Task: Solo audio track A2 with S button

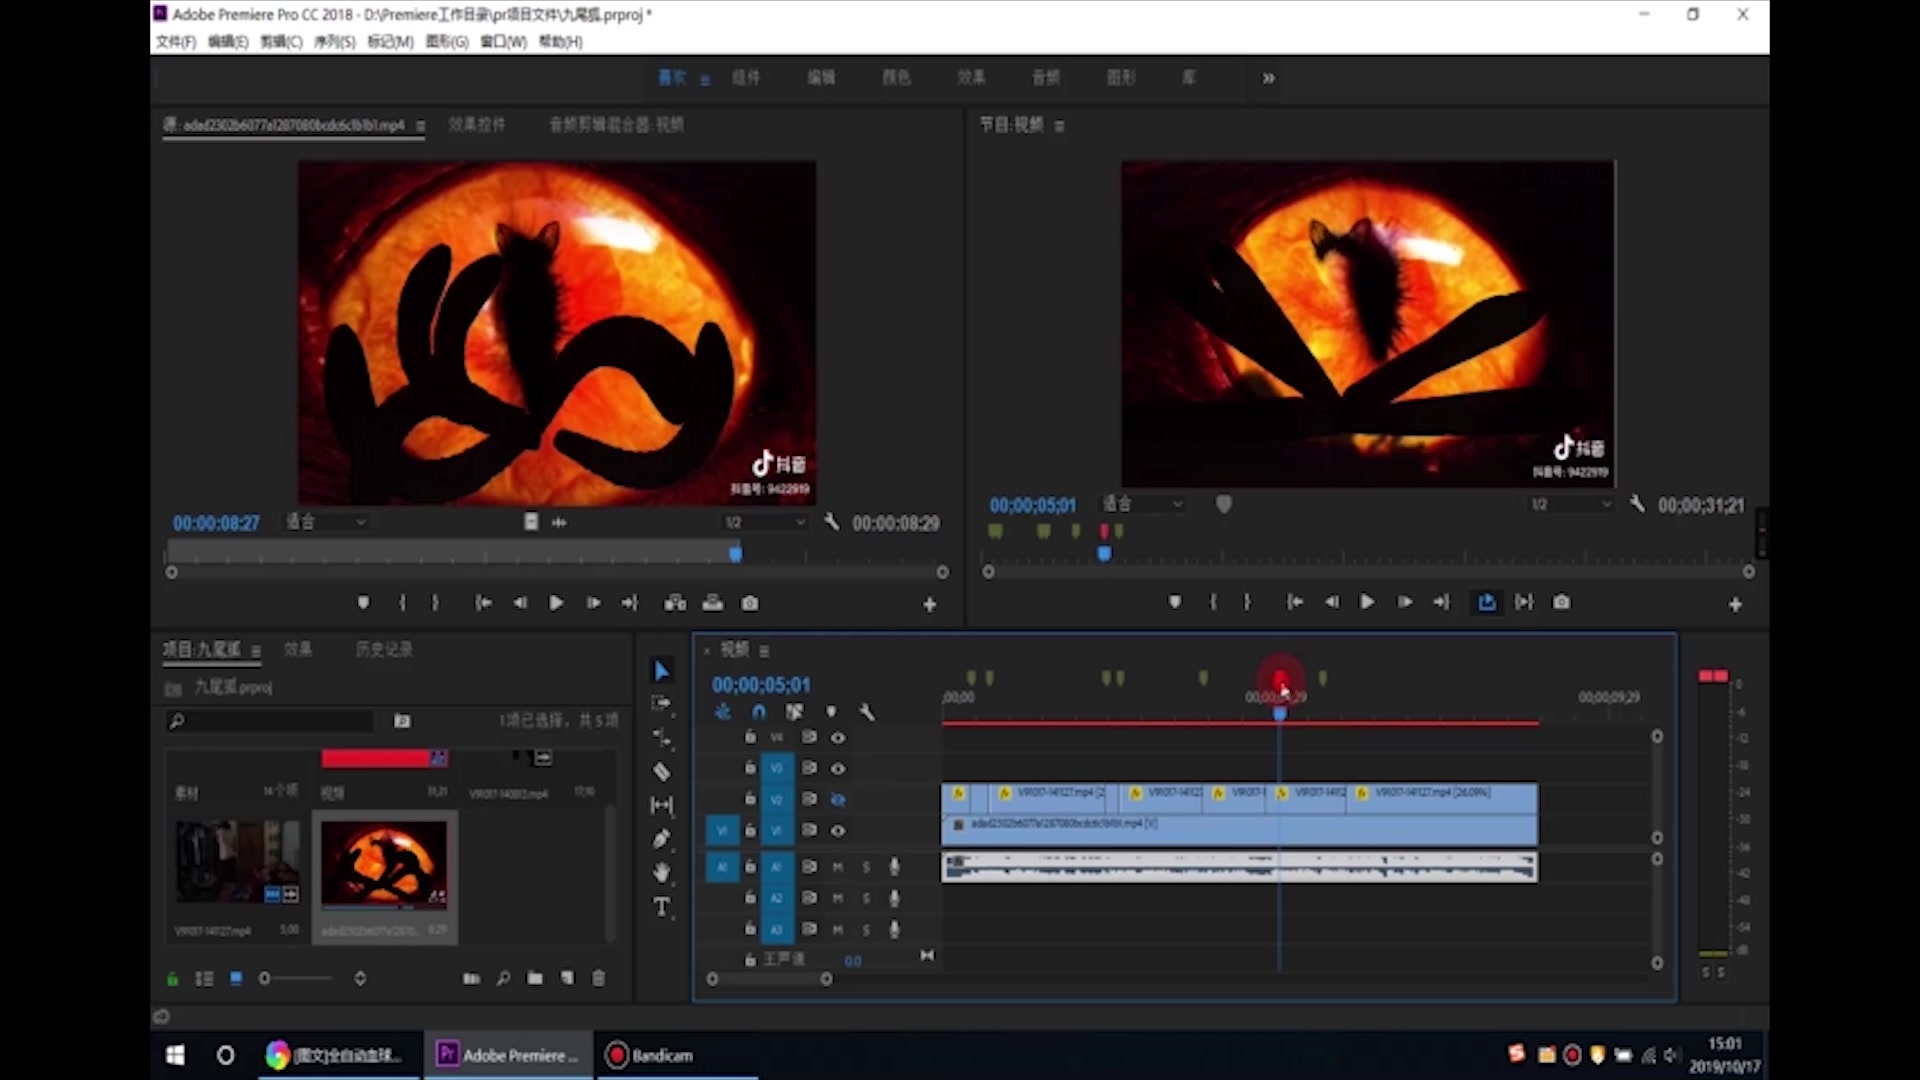Action: (866, 898)
